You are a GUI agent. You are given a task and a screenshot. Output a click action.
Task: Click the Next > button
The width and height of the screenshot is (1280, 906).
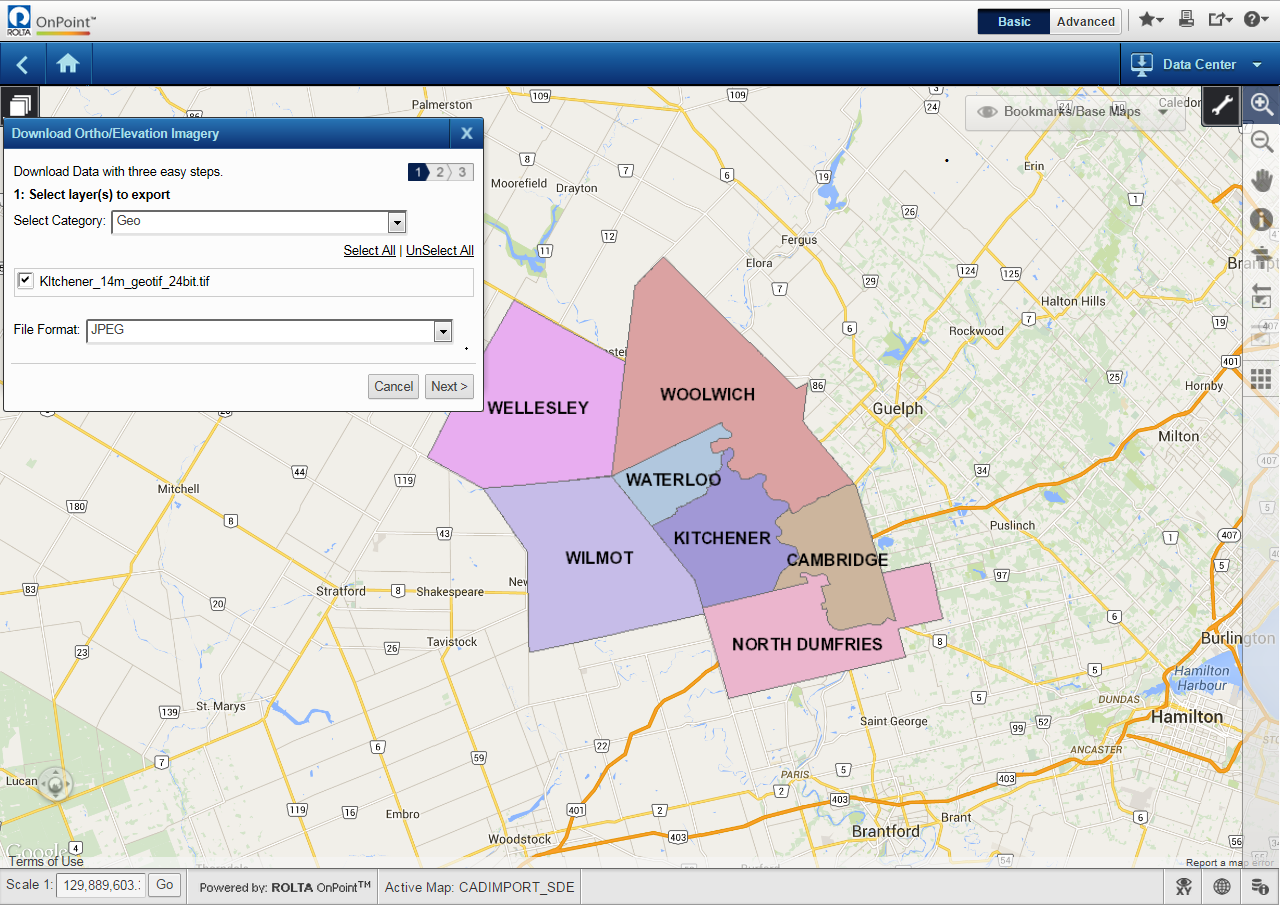click(x=449, y=386)
